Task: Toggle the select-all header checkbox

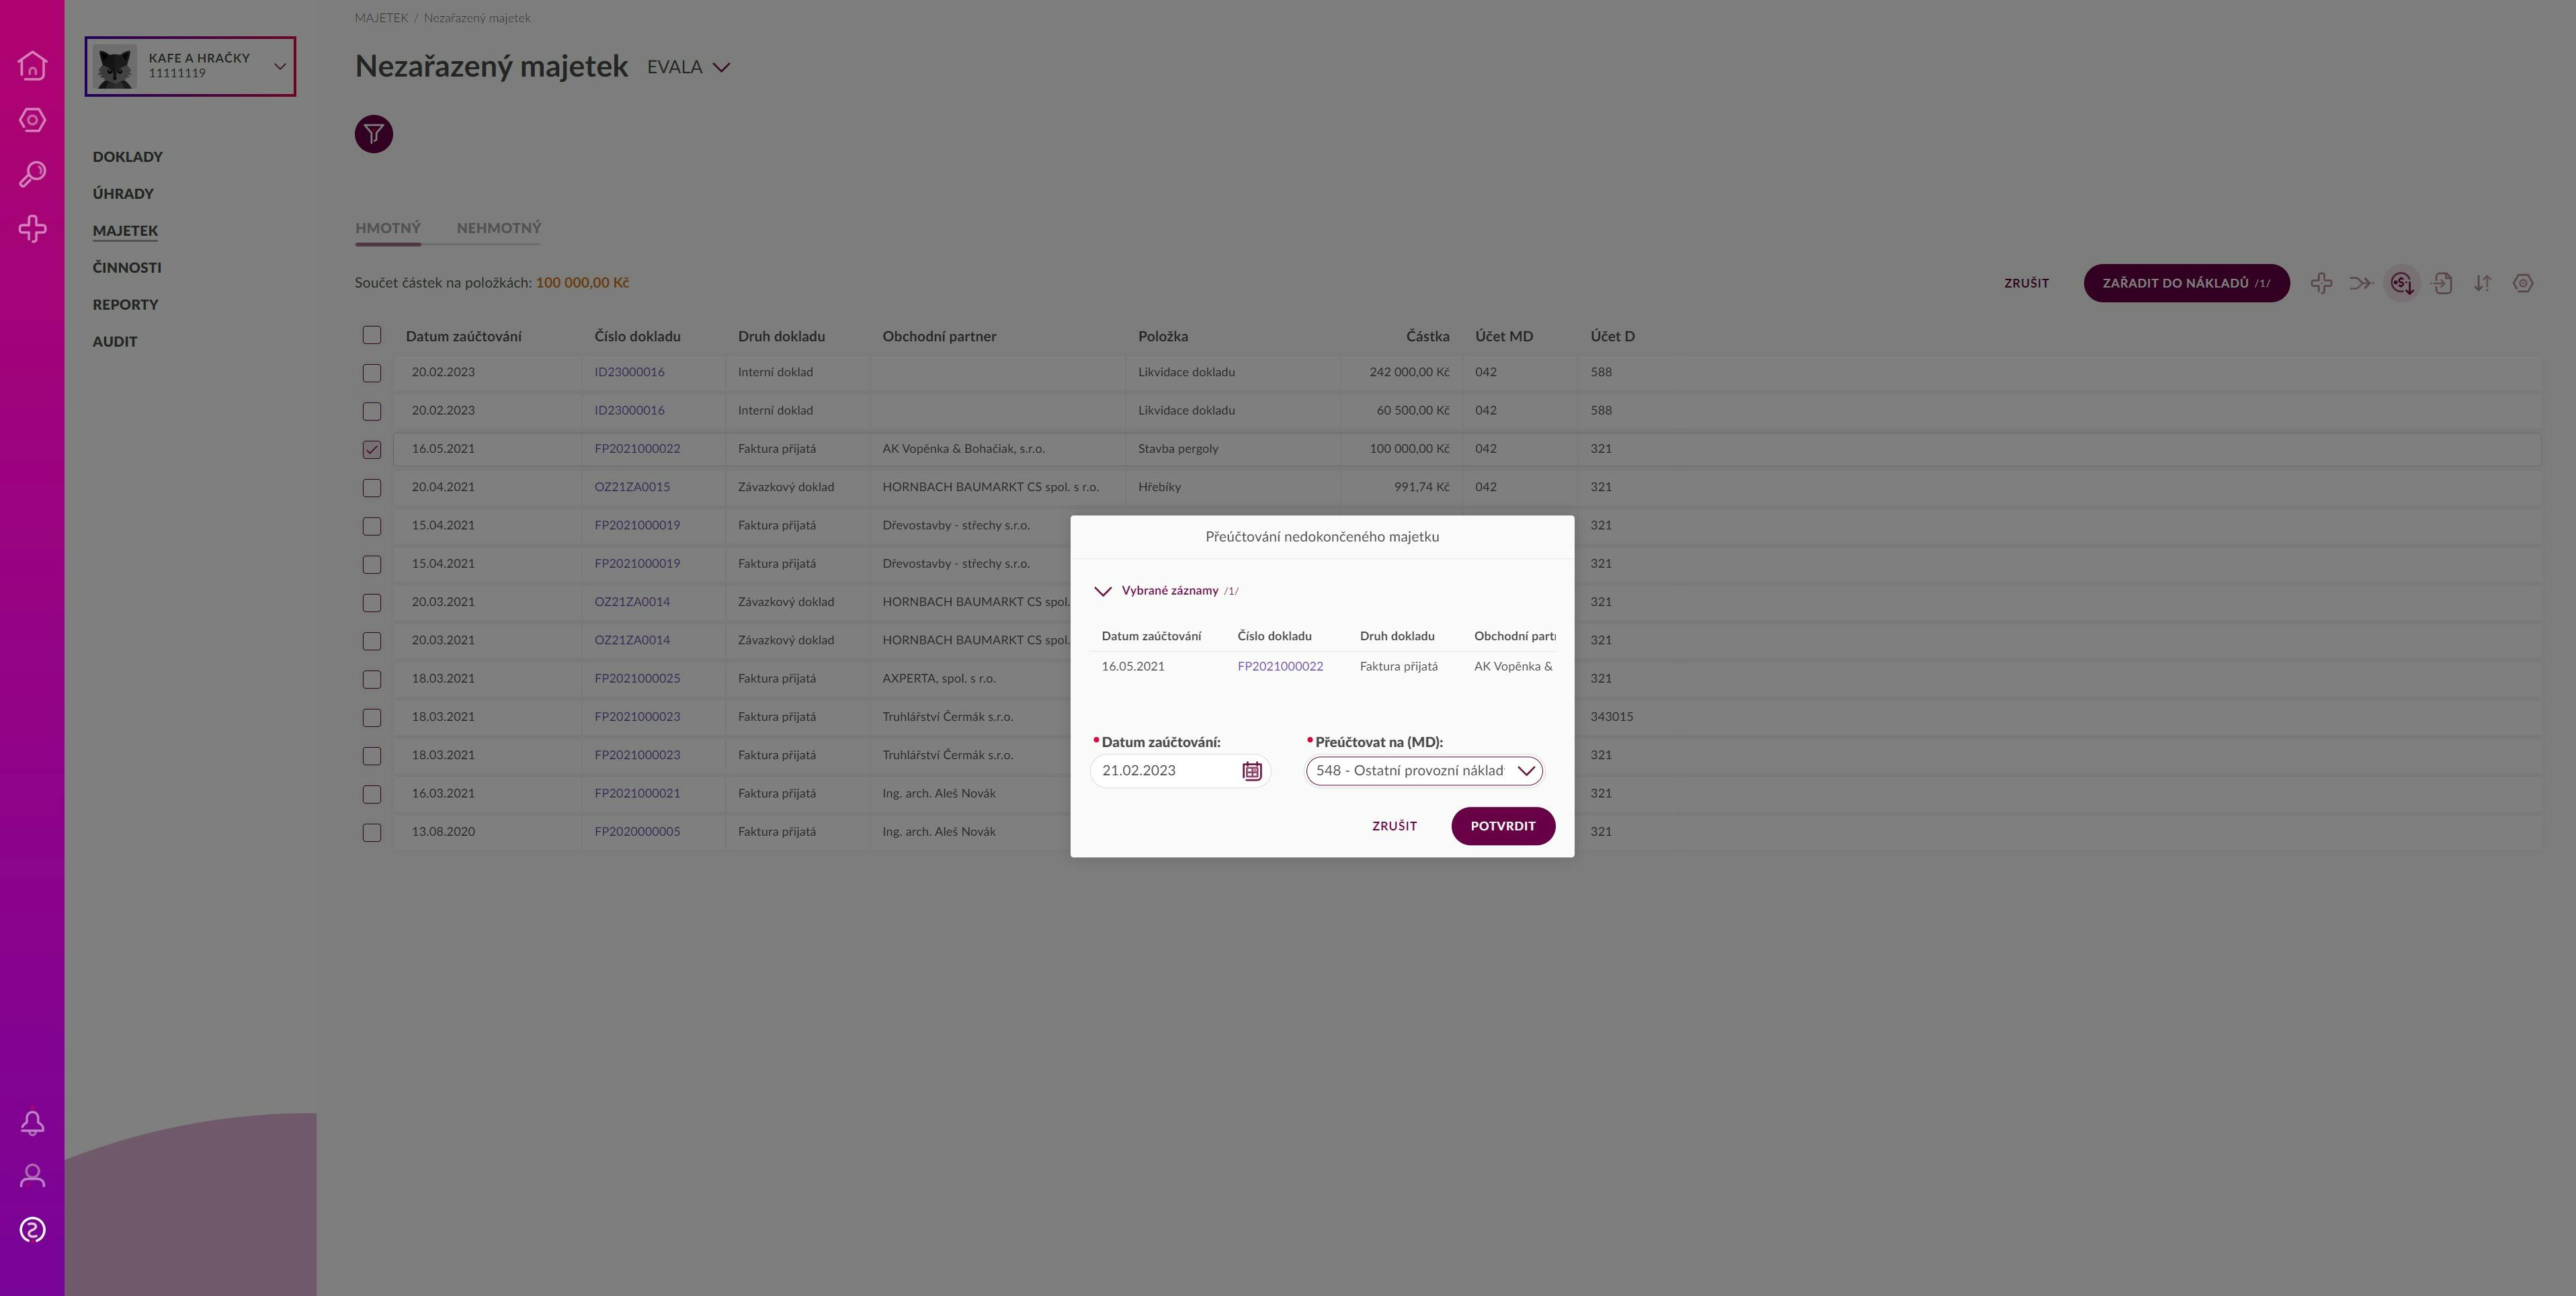Action: (371, 335)
